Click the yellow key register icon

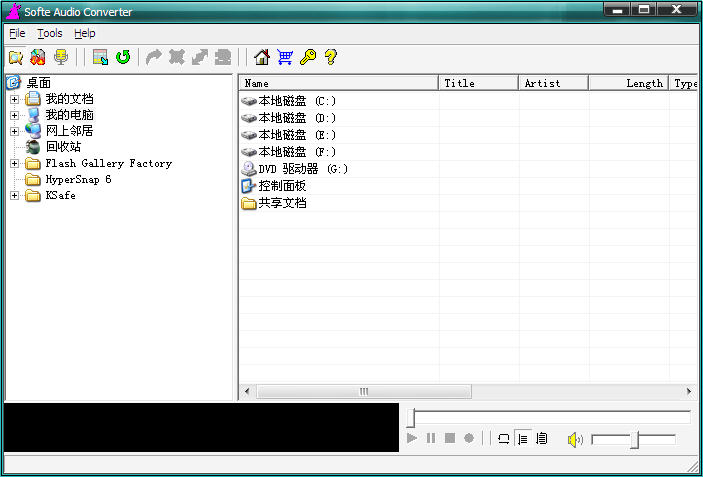point(308,57)
